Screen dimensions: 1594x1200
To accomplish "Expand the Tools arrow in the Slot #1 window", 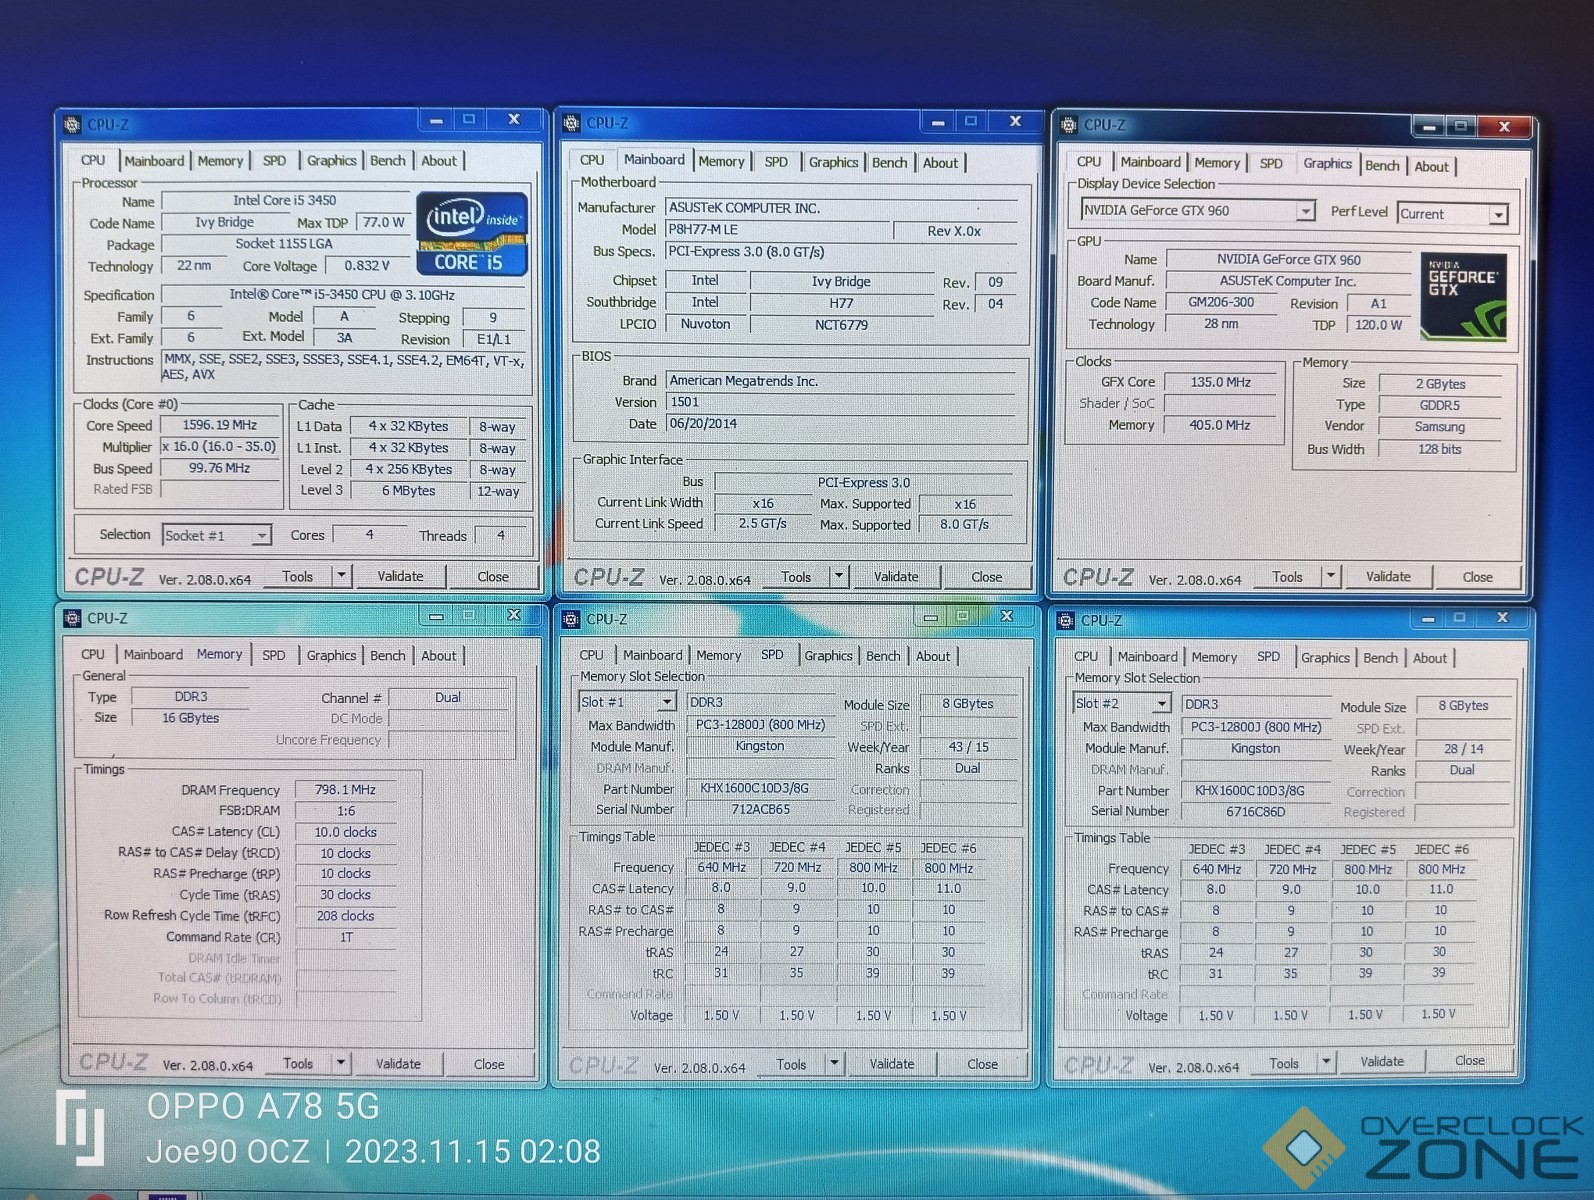I will [x=834, y=1063].
